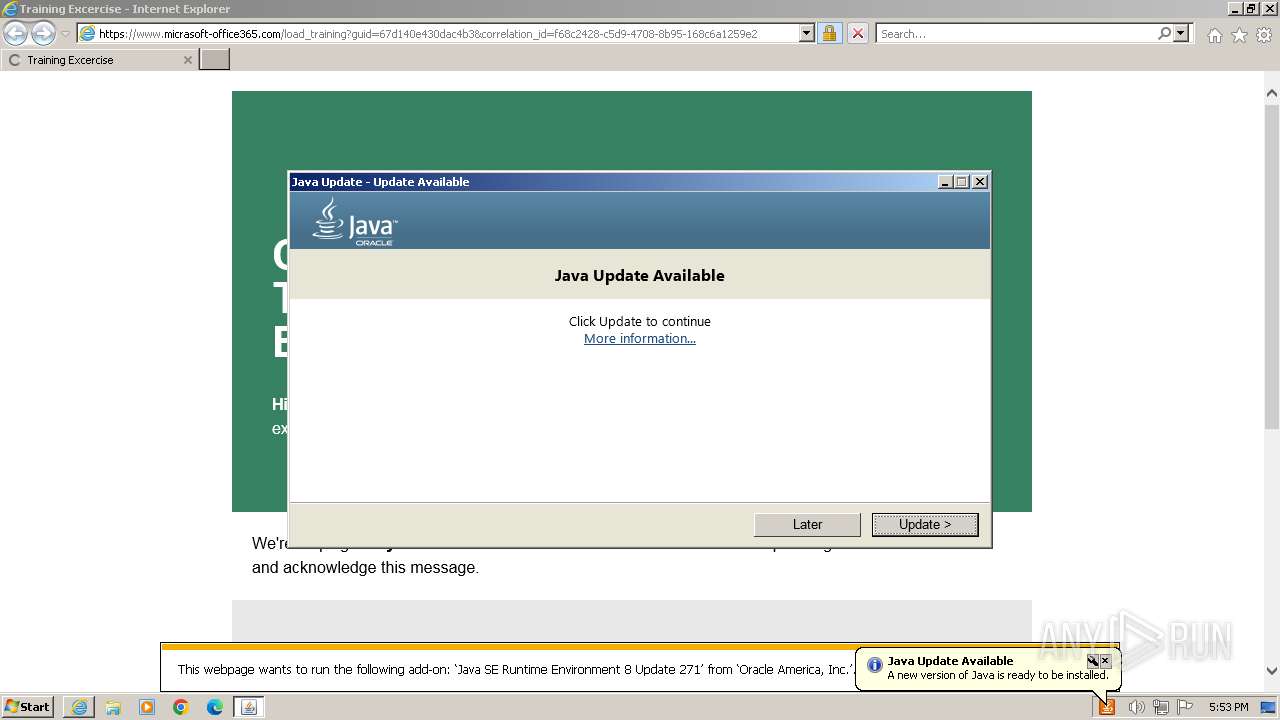Screen dimensions: 1280x720
Task: Launch Chrome from the taskbar
Action: pyautogui.click(x=181, y=707)
